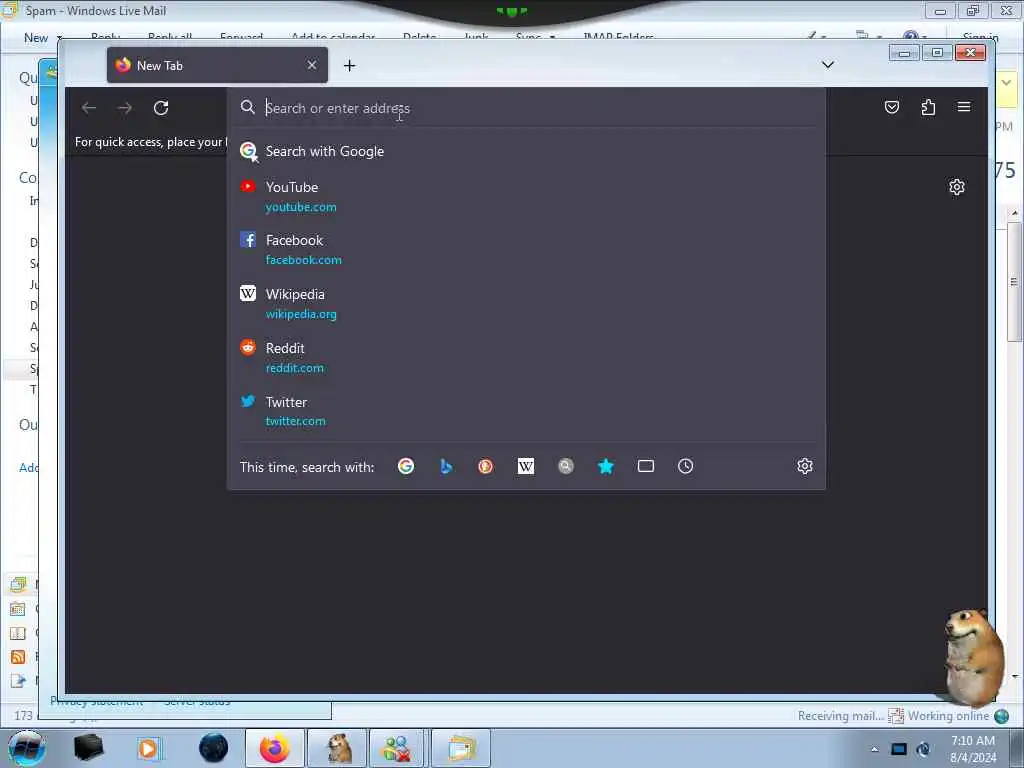Open the hamster app taskbar icon
Image resolution: width=1024 pixels, height=768 pixels.
click(x=337, y=748)
